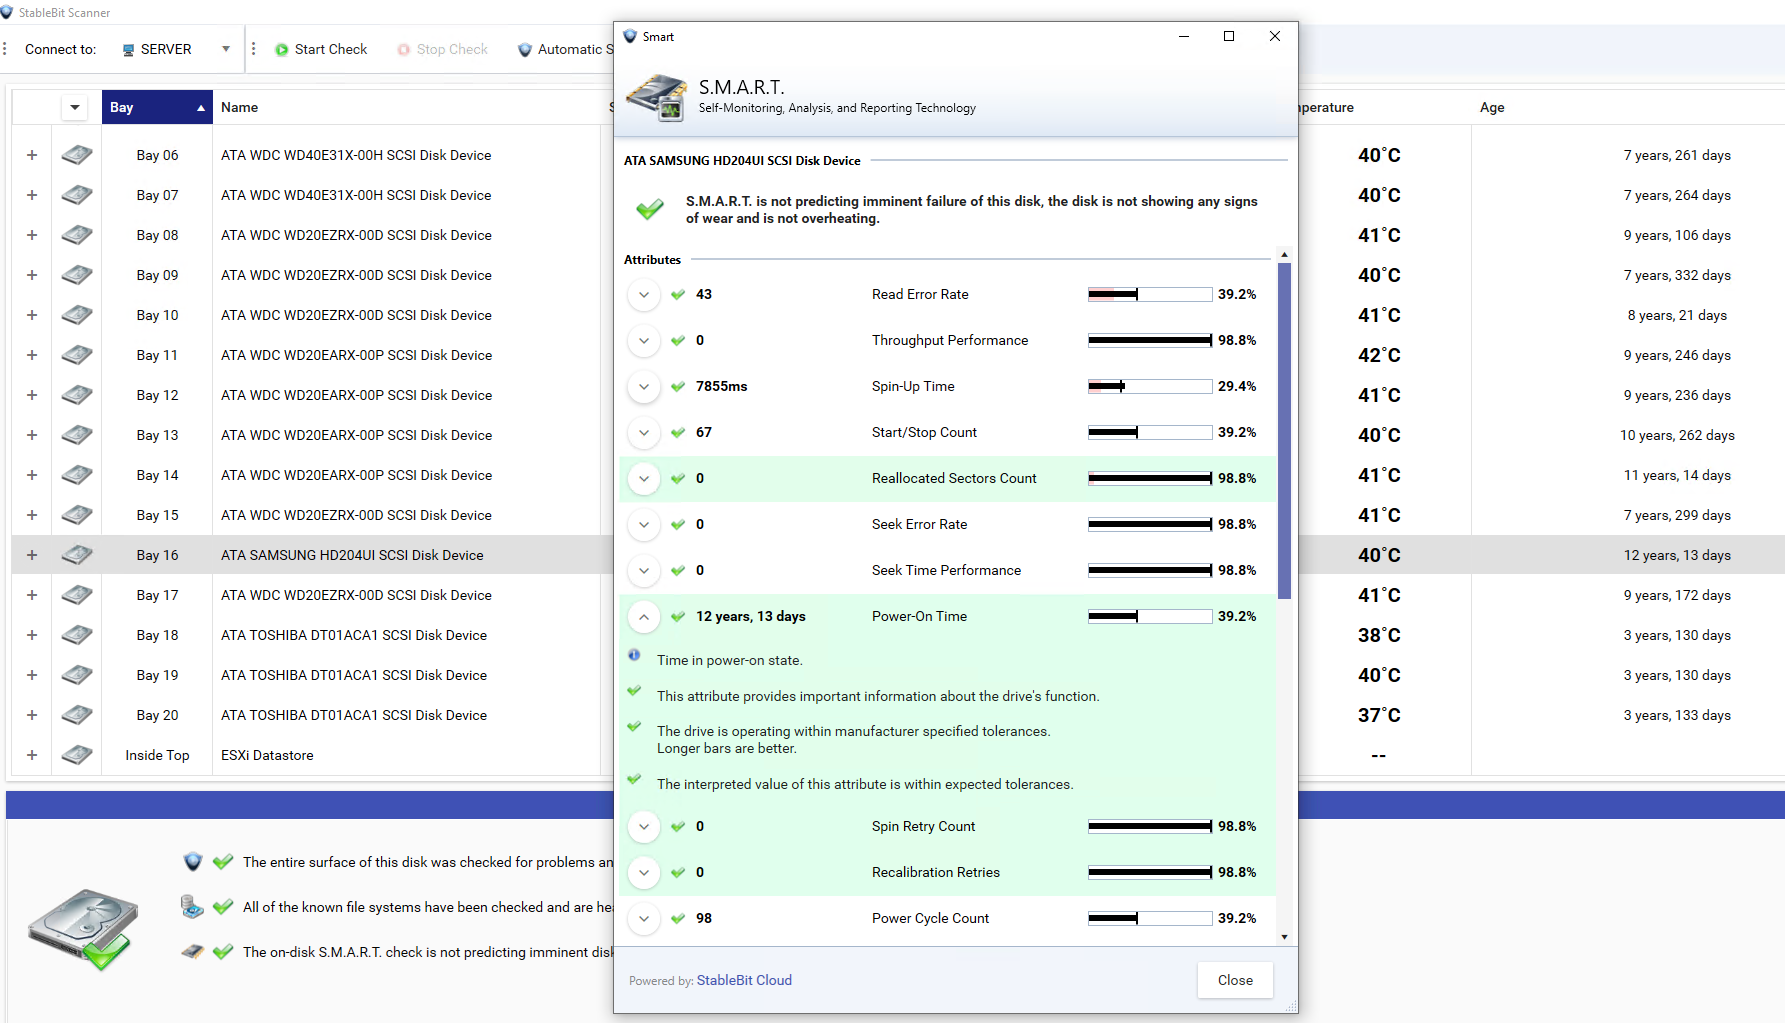Click the Start Check play icon

(282, 50)
